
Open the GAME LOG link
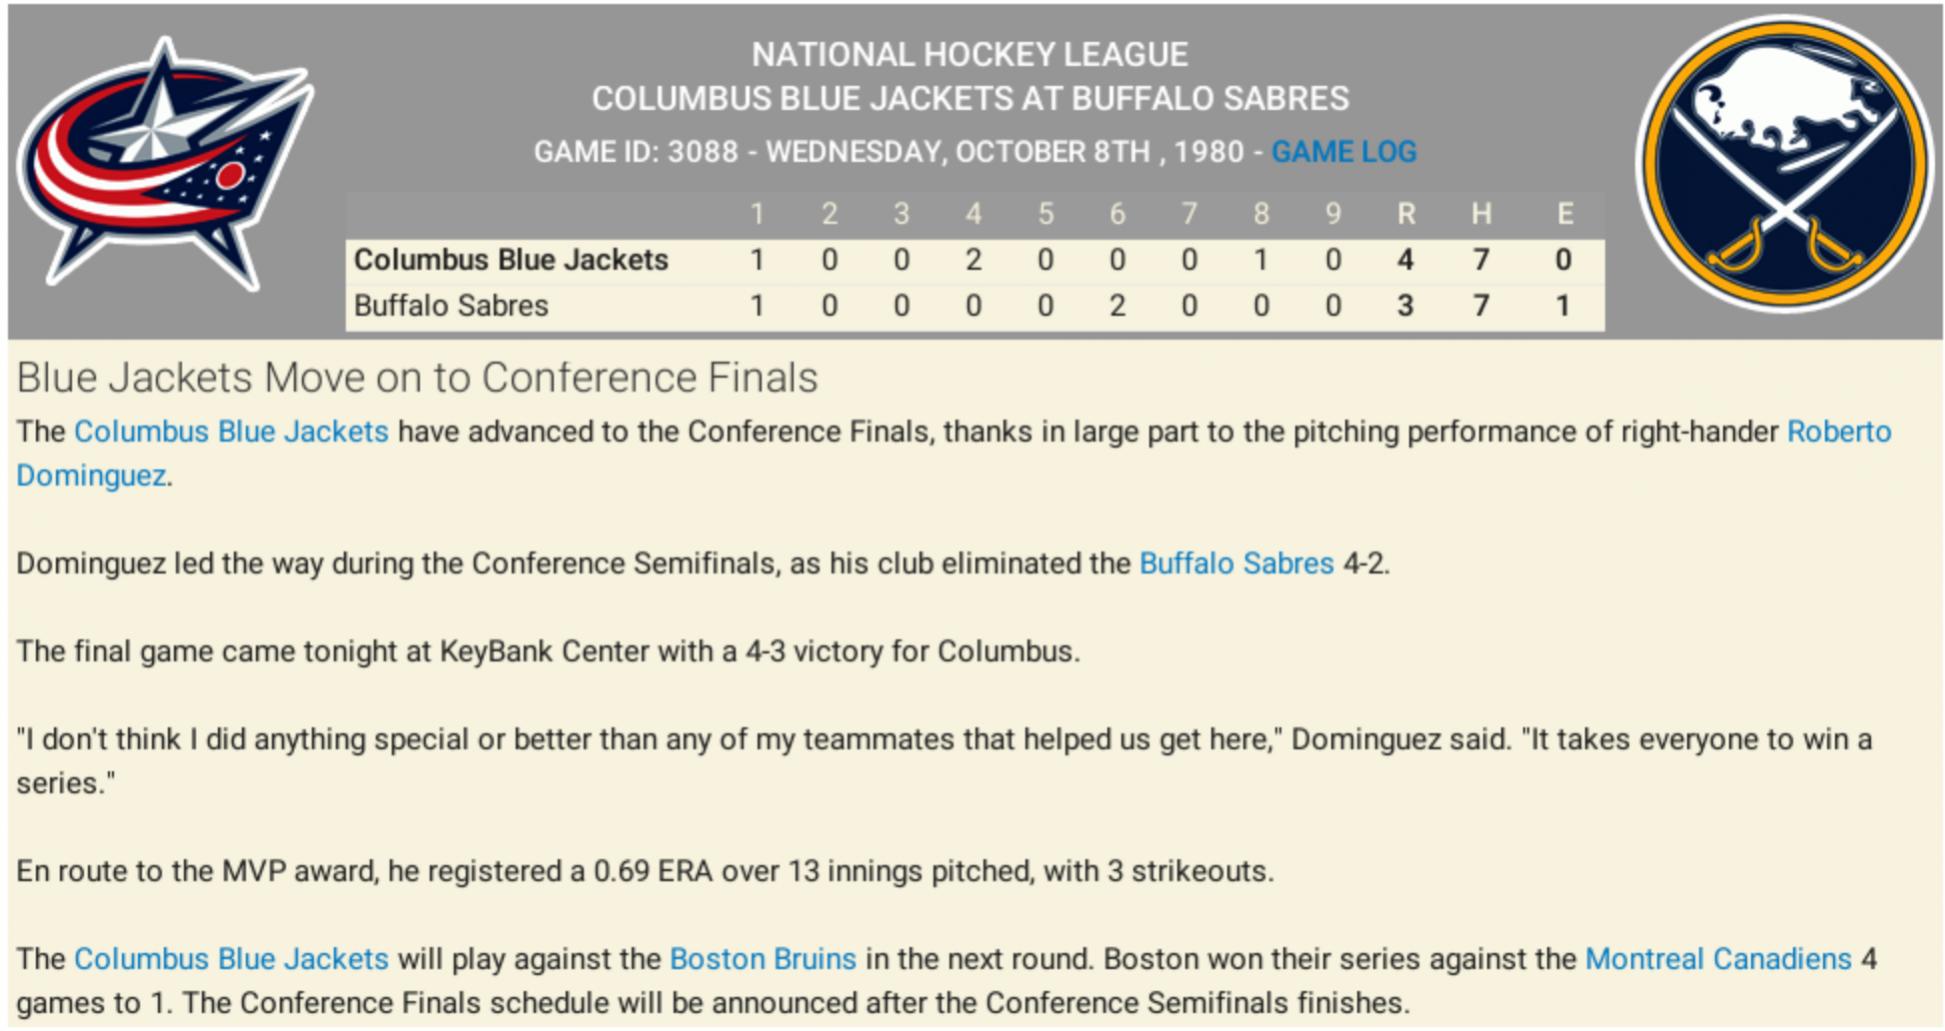coord(1343,152)
